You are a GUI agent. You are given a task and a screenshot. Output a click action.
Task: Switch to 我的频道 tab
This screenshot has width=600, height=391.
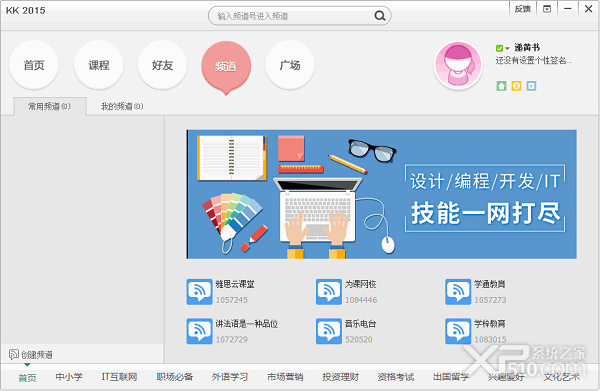pos(122,106)
